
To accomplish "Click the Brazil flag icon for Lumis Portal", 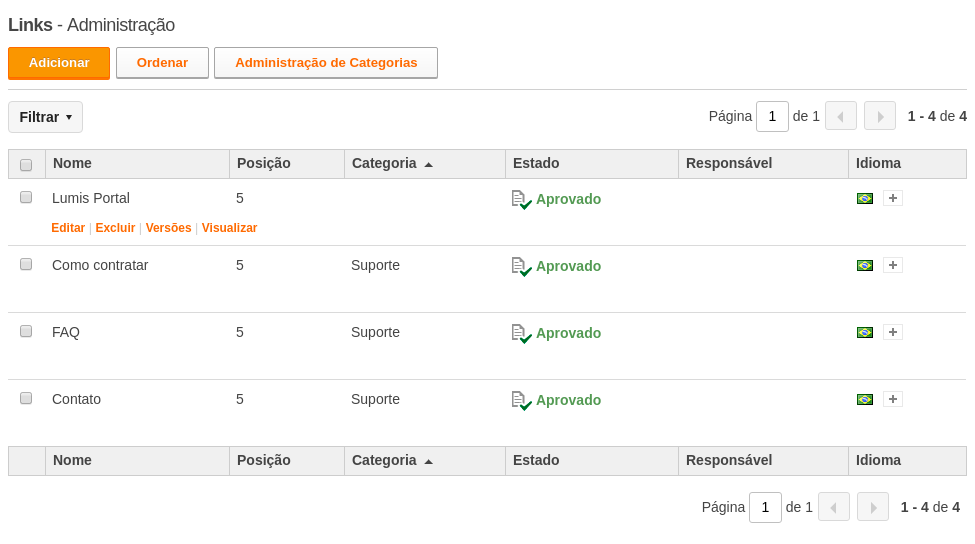I will click(864, 198).
